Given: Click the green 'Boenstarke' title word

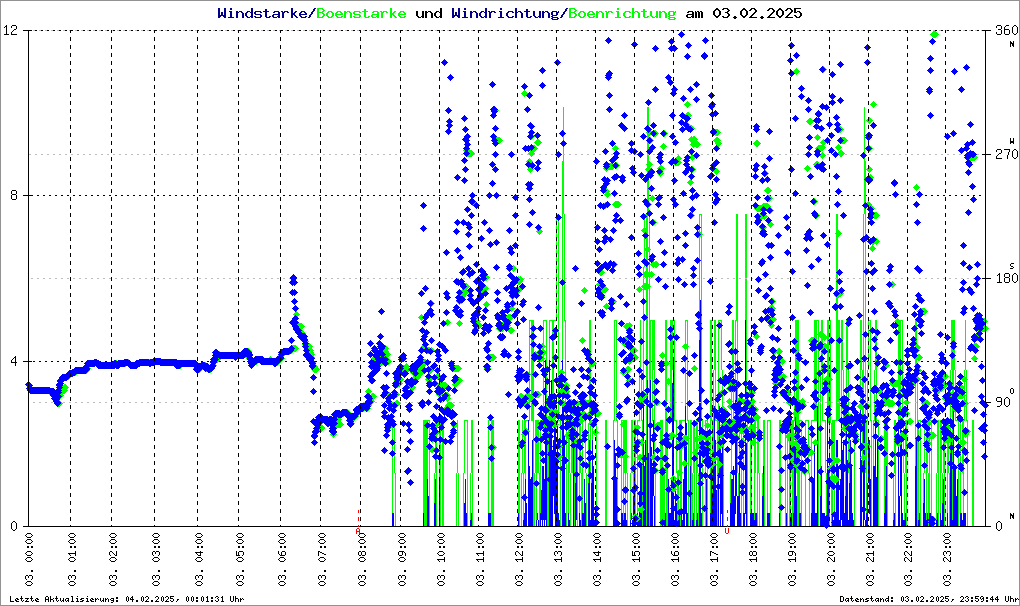Looking at the screenshot, I should point(362,13).
